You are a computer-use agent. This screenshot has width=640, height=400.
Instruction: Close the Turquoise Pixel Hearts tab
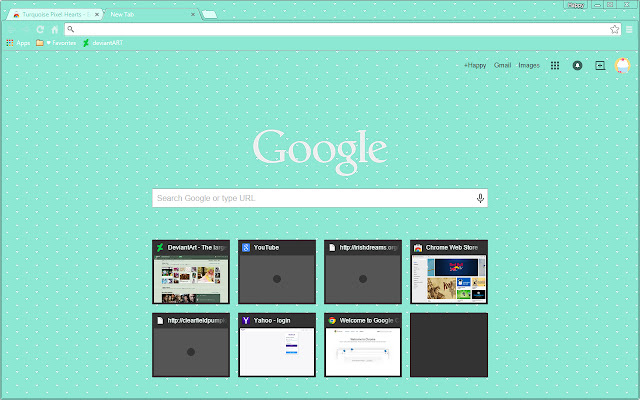[x=97, y=14]
